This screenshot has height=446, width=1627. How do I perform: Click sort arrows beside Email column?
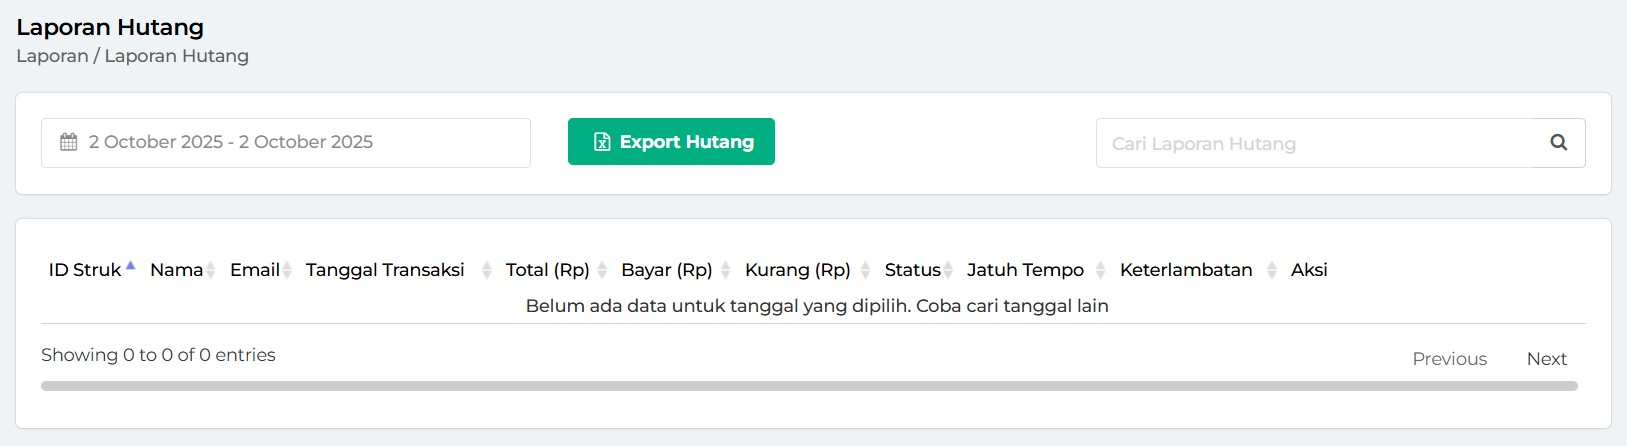(287, 270)
